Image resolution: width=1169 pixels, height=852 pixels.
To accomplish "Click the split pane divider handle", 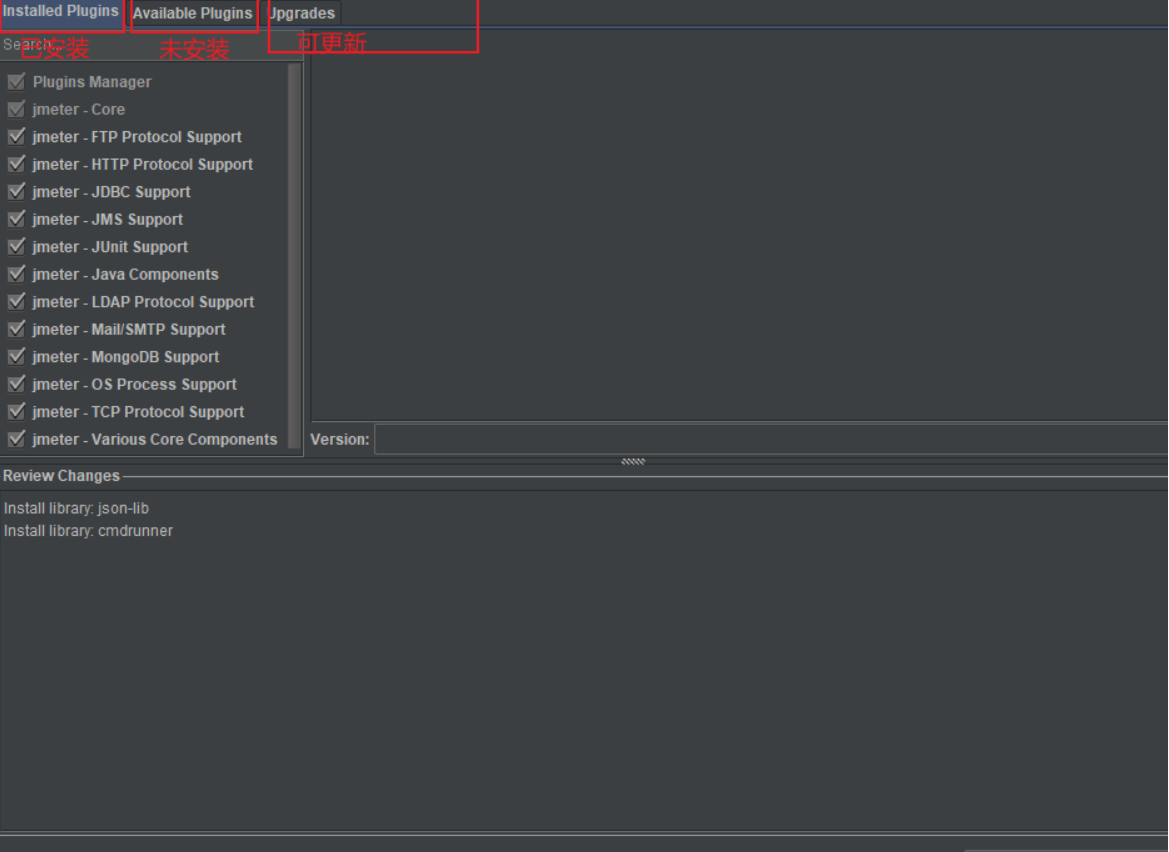I will pyautogui.click(x=633, y=461).
